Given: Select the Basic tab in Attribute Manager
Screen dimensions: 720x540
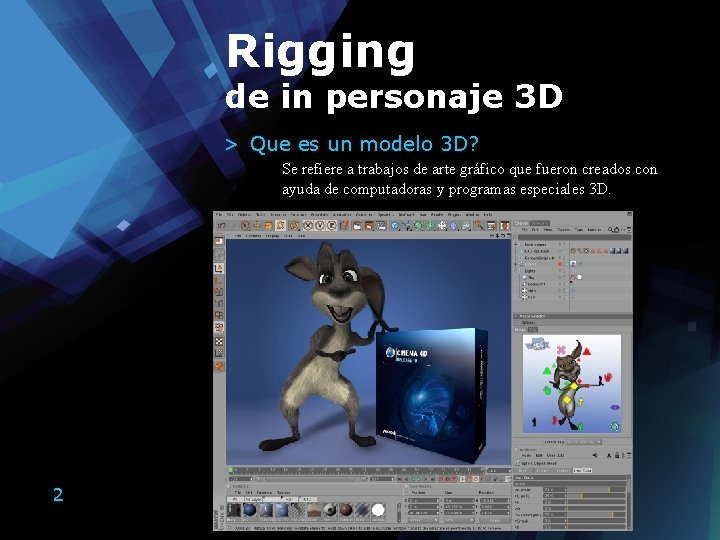Looking at the screenshot, I should pyautogui.click(x=523, y=471).
